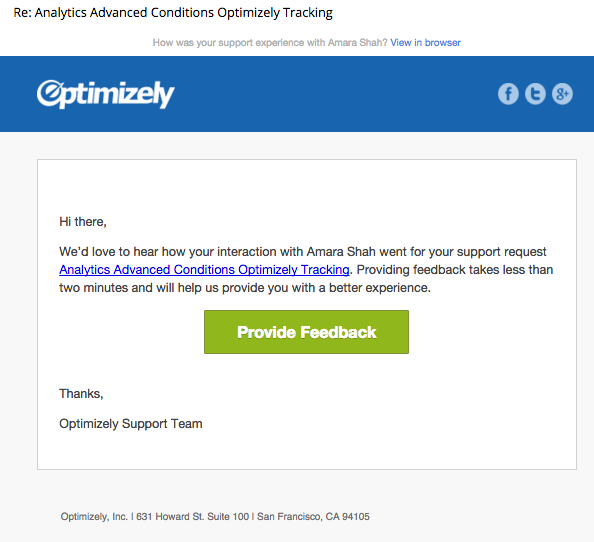Open the Analytics Advanced Conditions Optimizely Tracking link
594x542 pixels.
(x=204, y=270)
